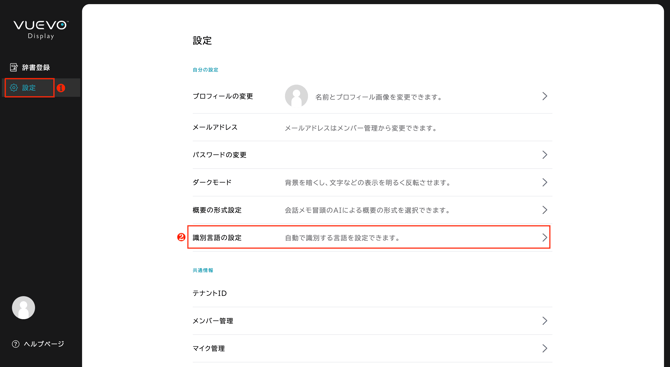This screenshot has width=670, height=367.
Task: Click the 識別言語の設定 row label
Action: 217,238
